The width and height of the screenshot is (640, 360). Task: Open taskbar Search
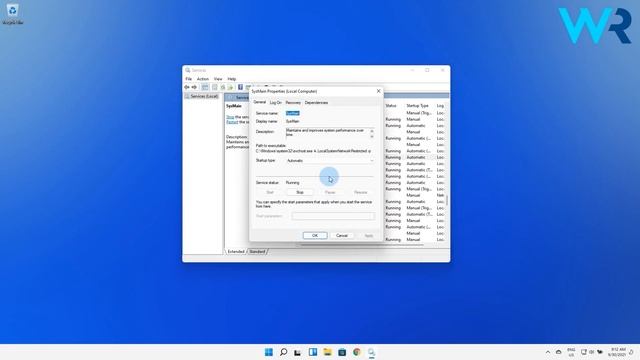click(283, 352)
